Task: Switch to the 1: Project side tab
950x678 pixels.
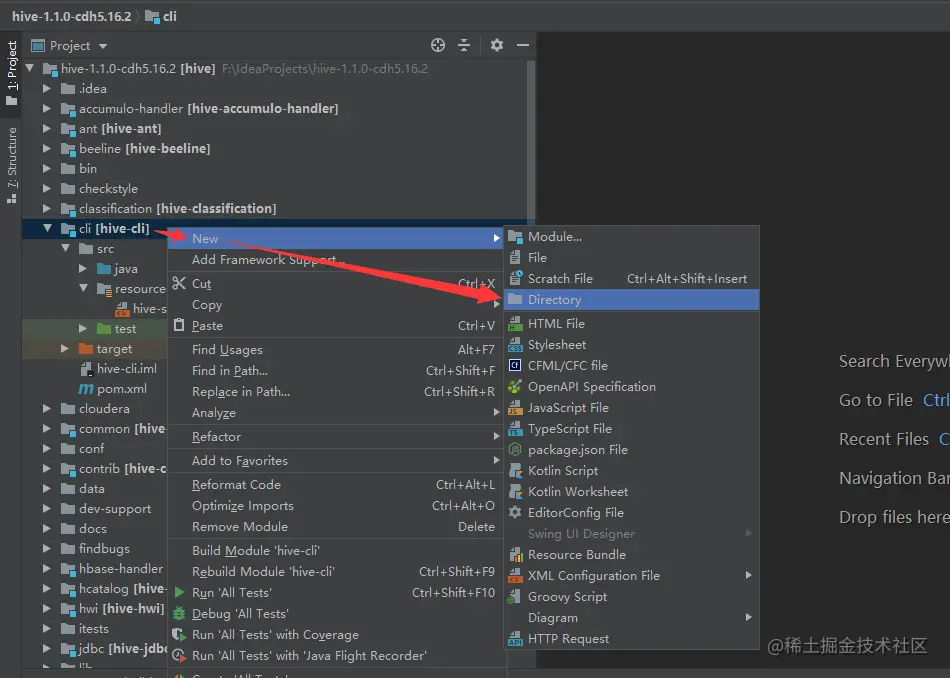Action: [12, 73]
